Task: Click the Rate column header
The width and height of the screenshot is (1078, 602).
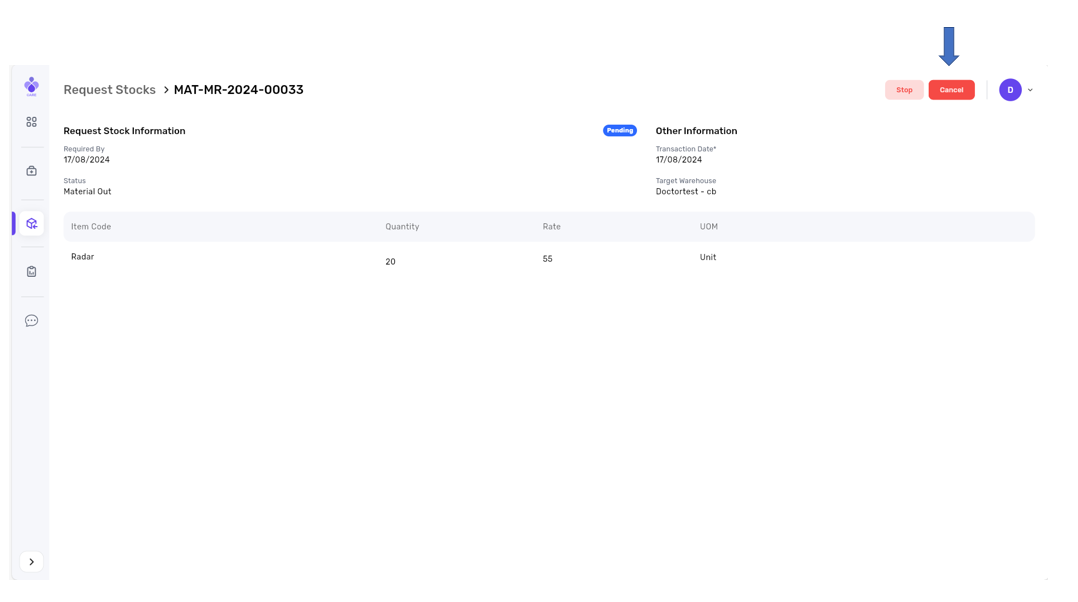Action: click(551, 227)
